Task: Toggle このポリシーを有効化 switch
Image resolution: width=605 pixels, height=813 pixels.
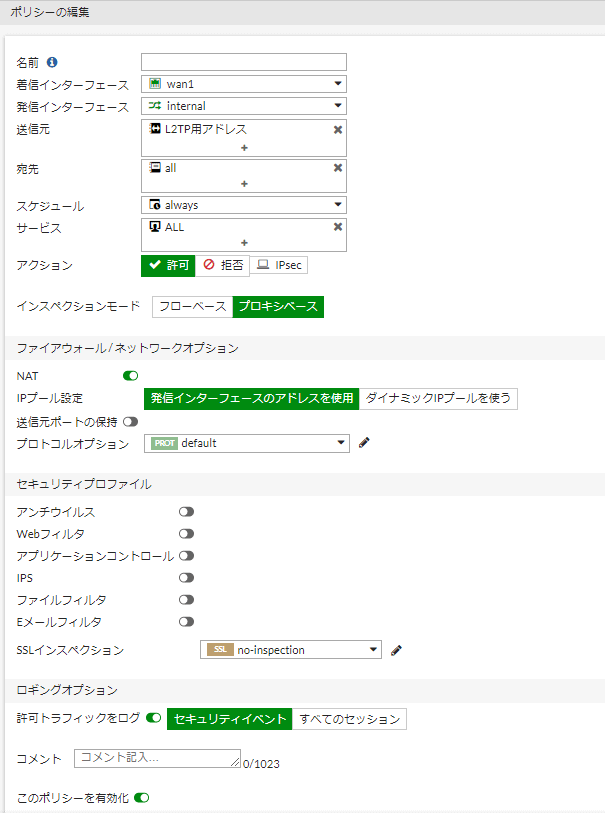Action: (x=142, y=797)
